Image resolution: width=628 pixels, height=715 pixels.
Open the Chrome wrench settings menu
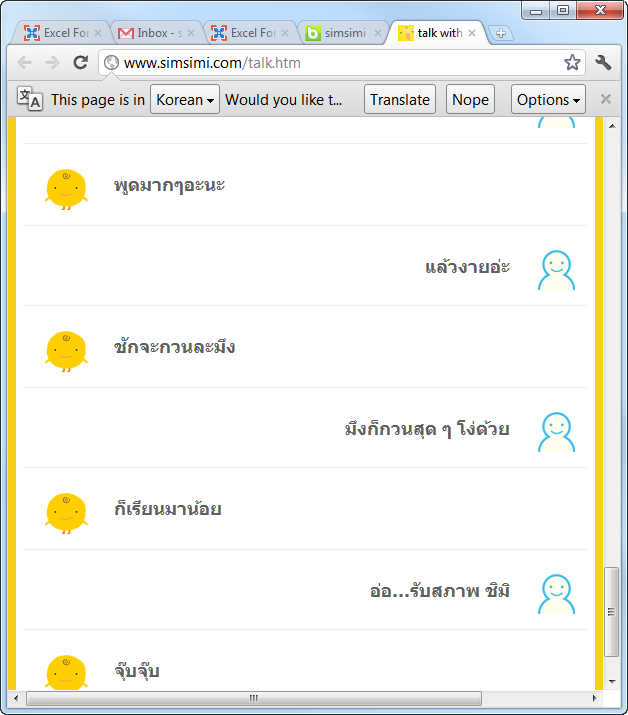603,63
